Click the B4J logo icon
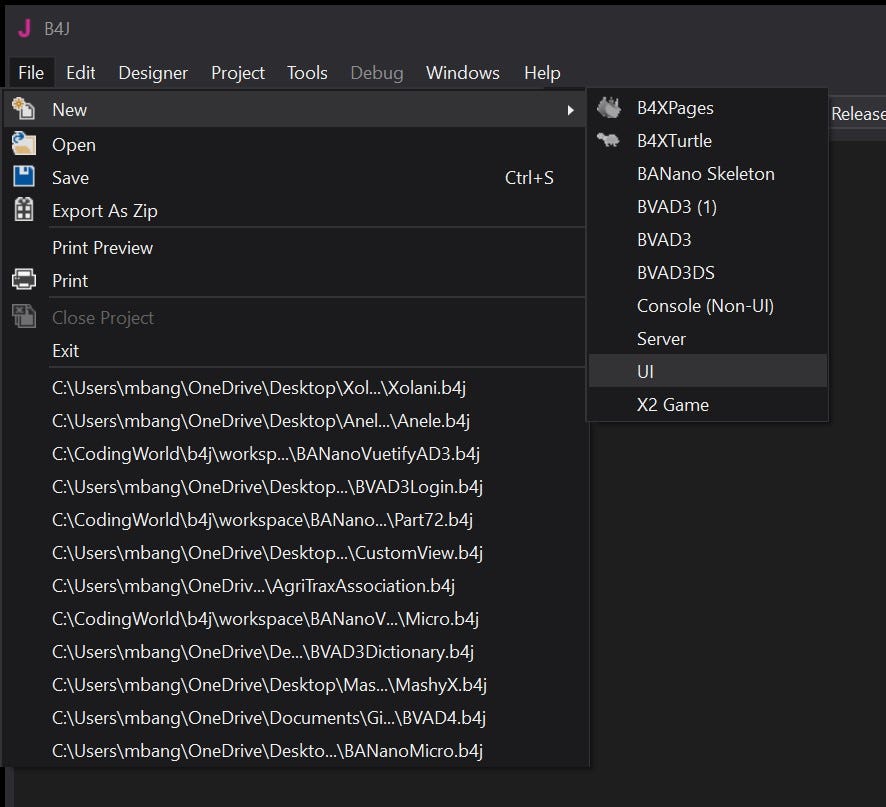Screen dimensions: 886x807 23,28
